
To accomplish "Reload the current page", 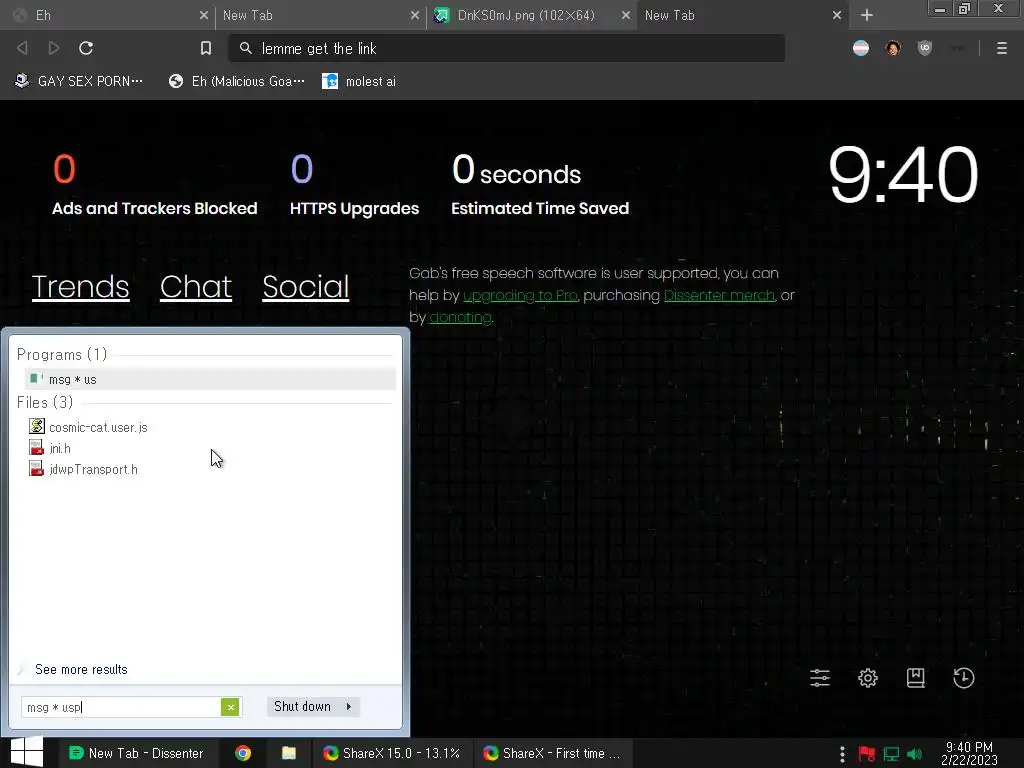I will pos(86,48).
